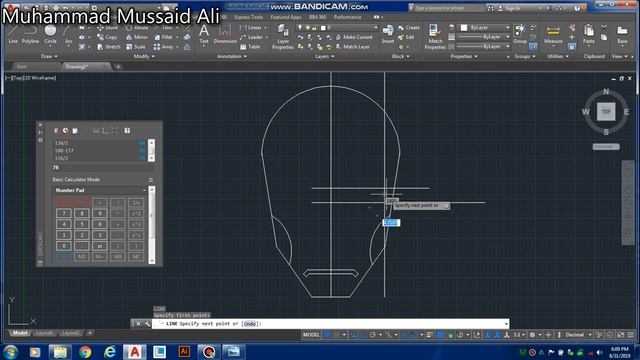Open the ByLayer color dropdown
640x360 pixels.
pyautogui.click(x=507, y=28)
